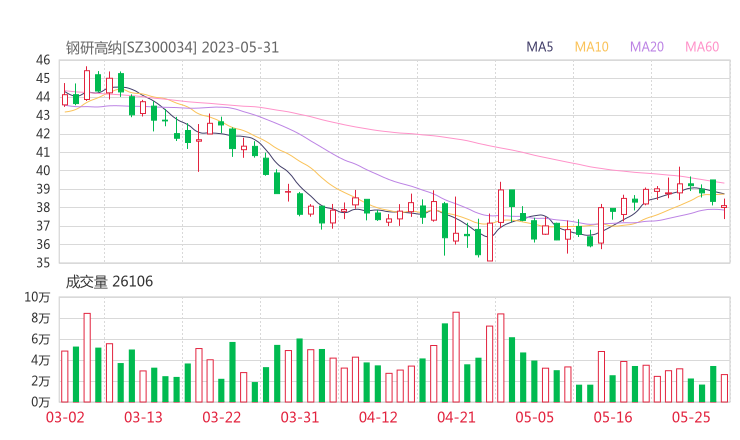Click price axis value 45
The width and height of the screenshot is (740, 440).
pos(43,78)
